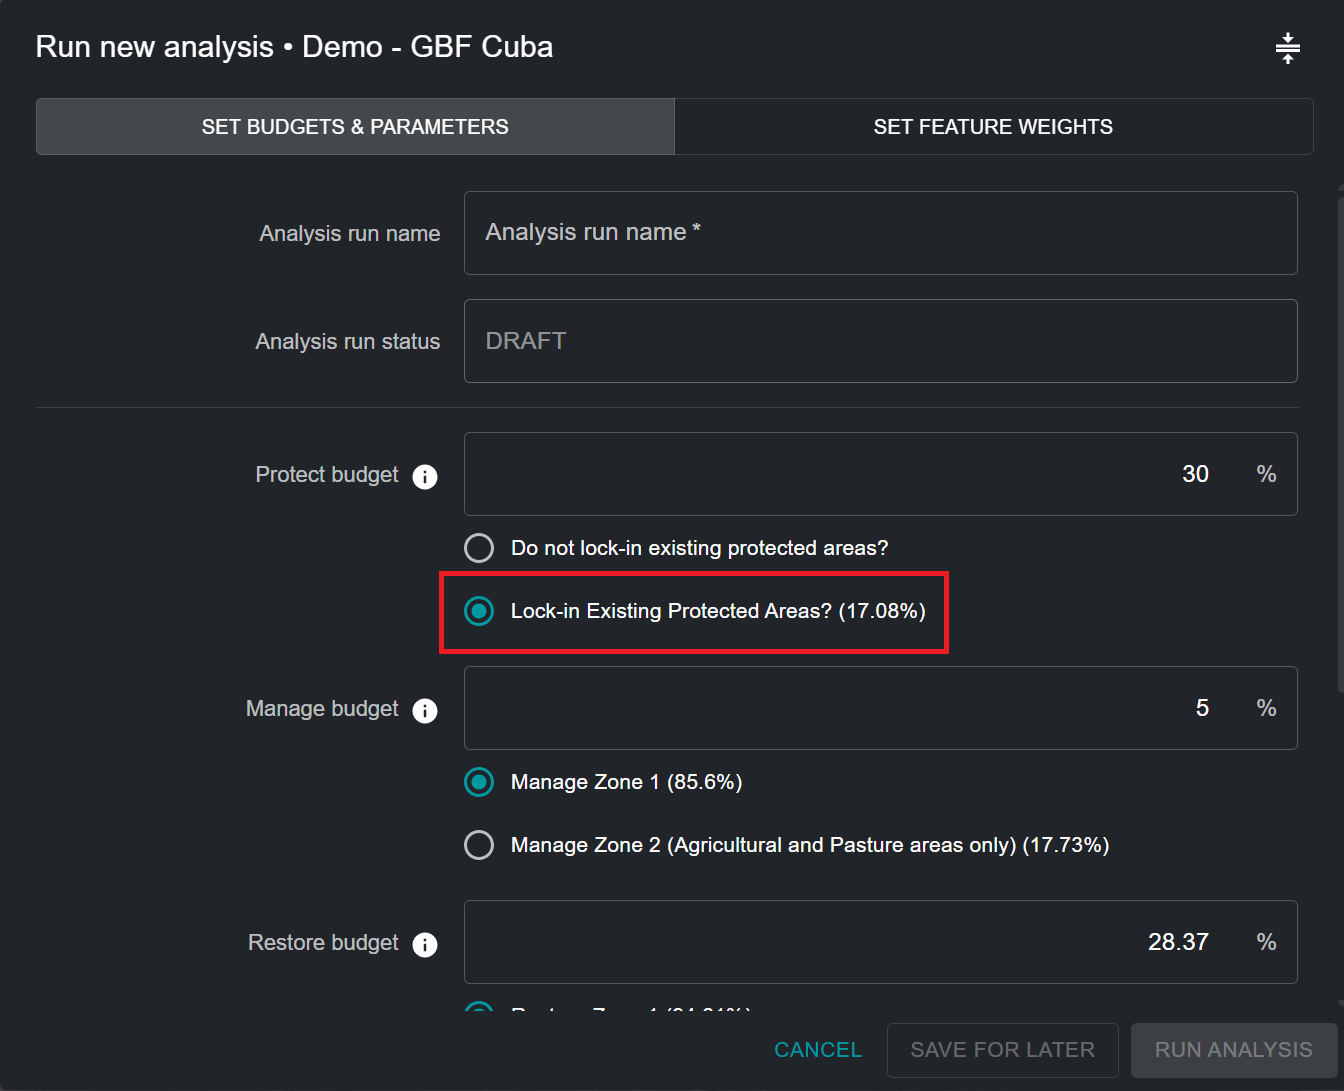
Task: Open the Set Budgets & Parameters tab
Action: click(x=355, y=127)
